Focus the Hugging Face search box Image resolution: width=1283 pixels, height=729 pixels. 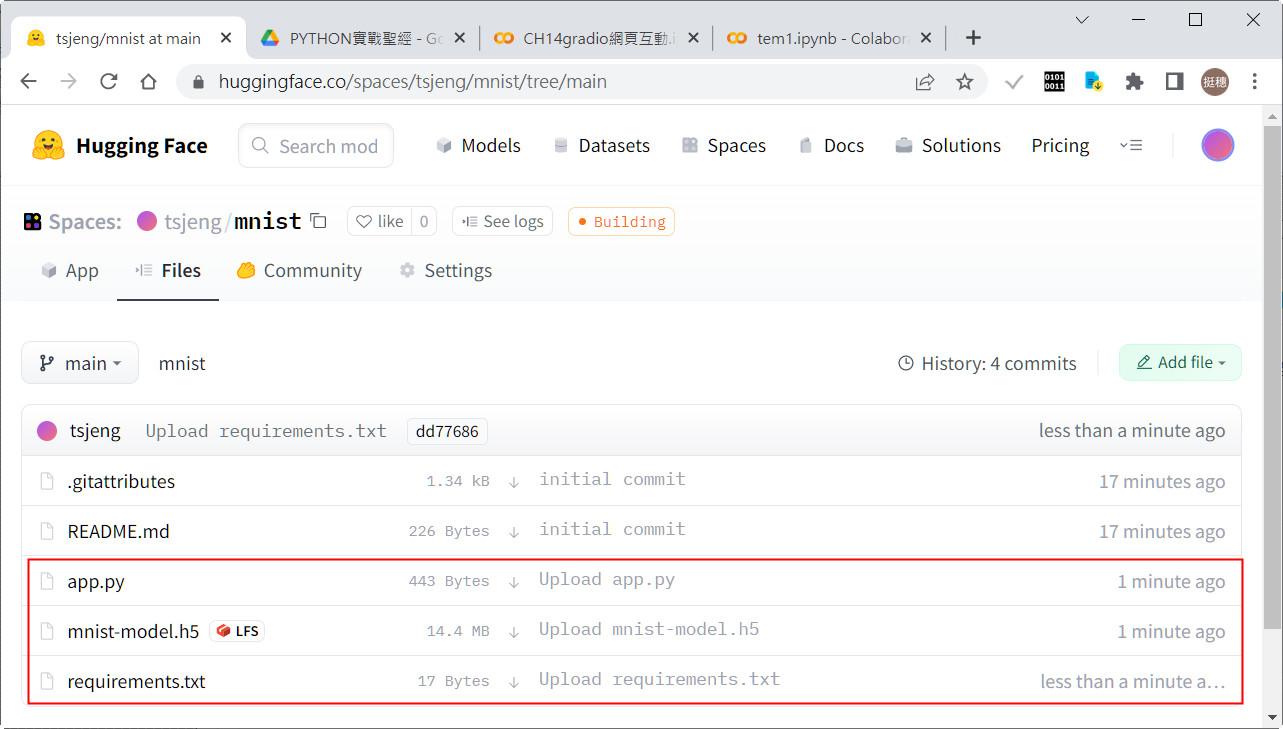316,146
